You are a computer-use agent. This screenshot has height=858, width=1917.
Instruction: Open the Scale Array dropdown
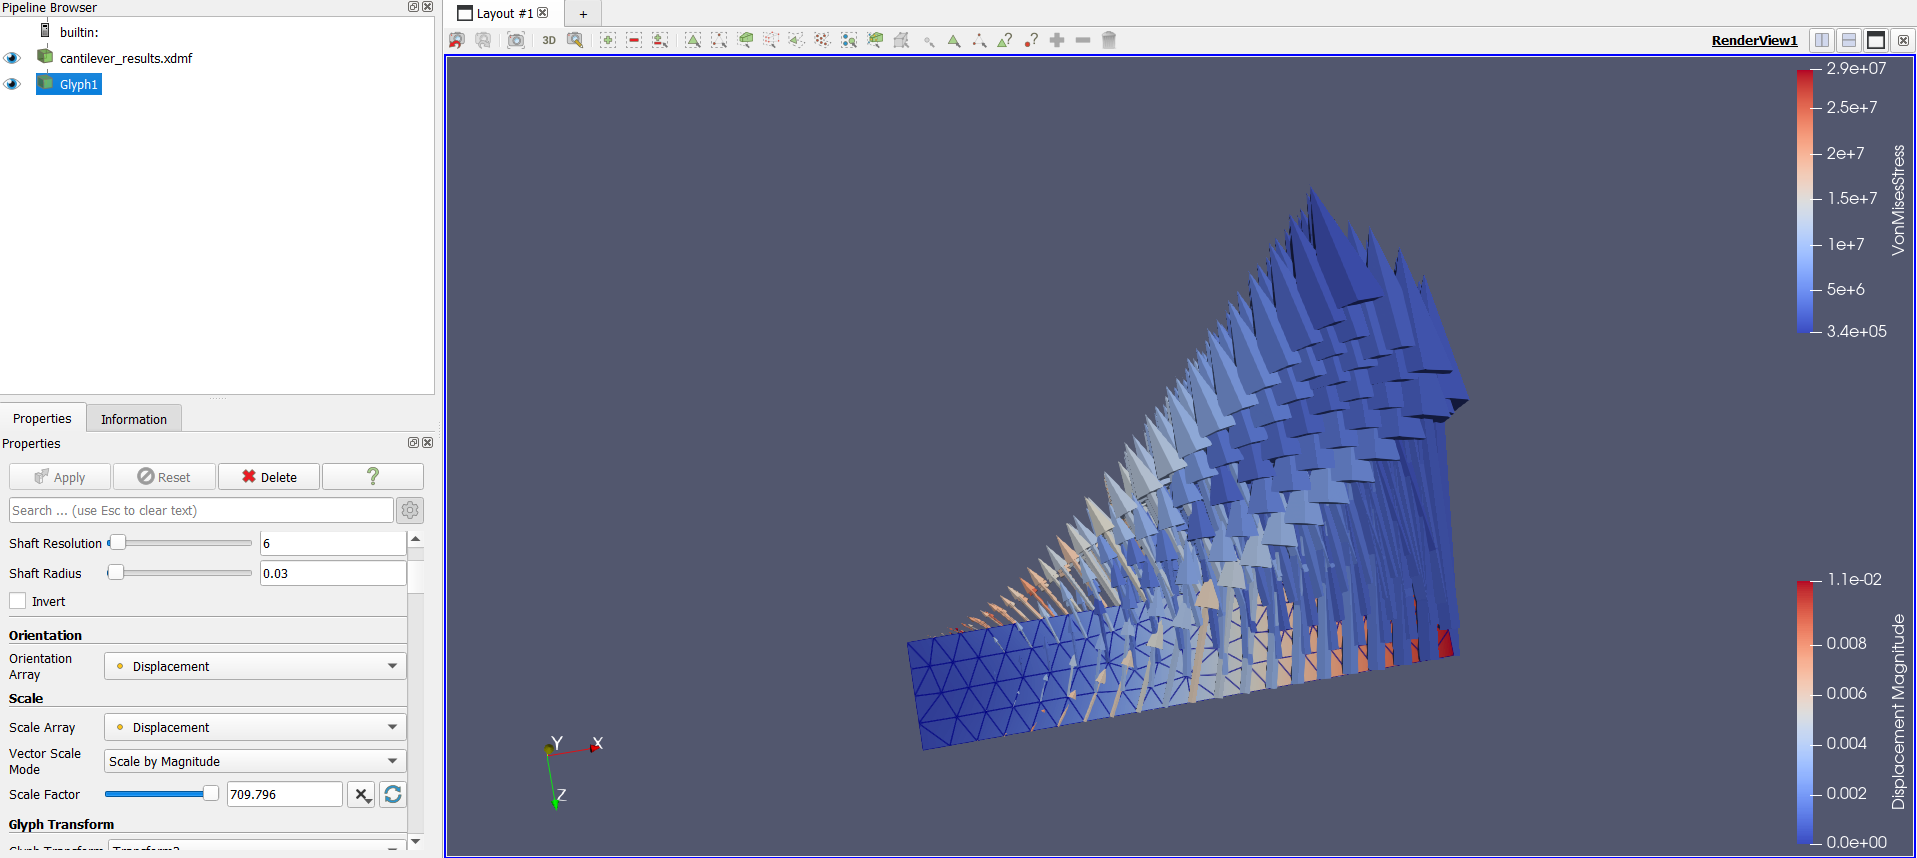tap(255, 727)
